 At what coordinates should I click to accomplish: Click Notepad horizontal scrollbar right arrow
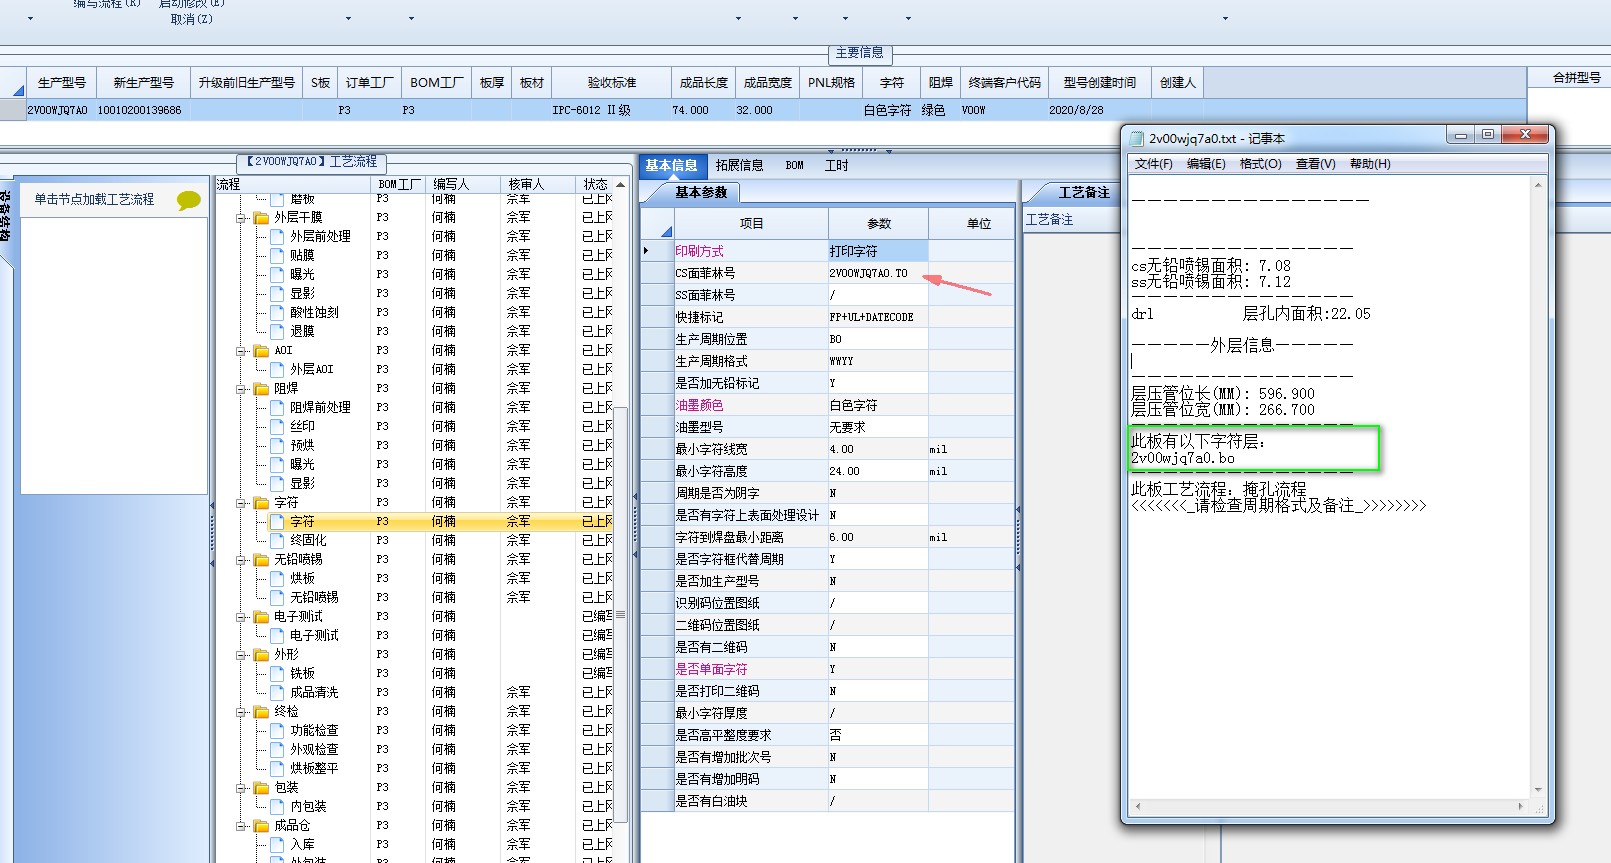pos(1521,805)
